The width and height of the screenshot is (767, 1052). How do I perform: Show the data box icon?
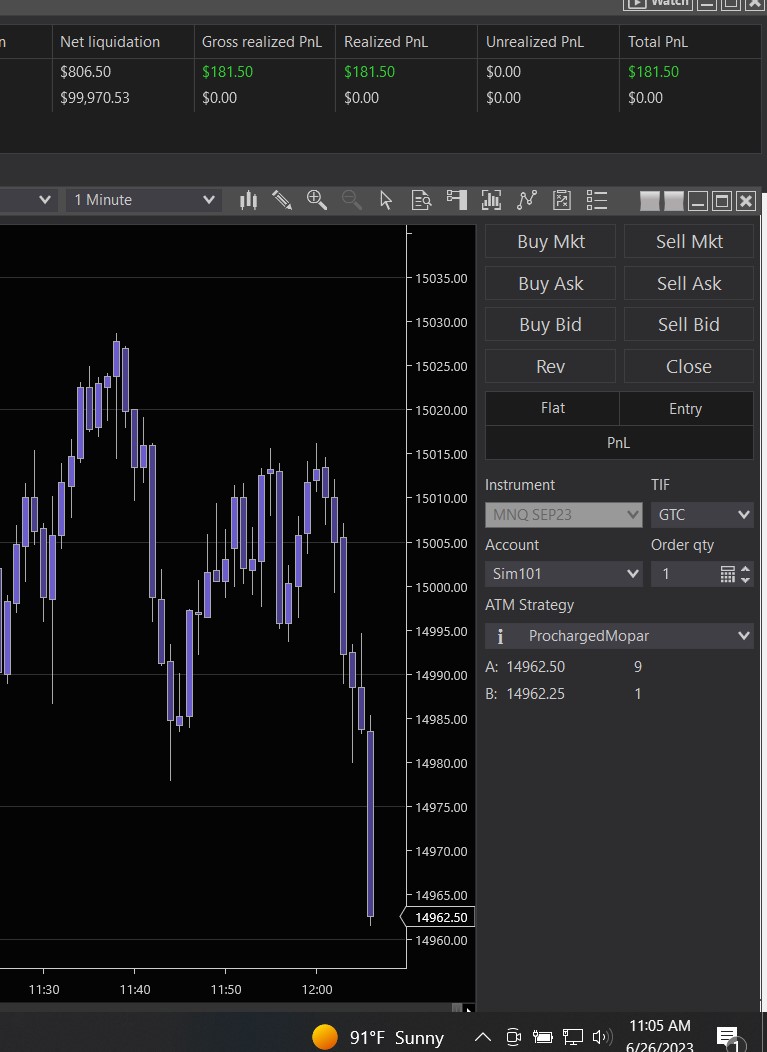point(421,200)
